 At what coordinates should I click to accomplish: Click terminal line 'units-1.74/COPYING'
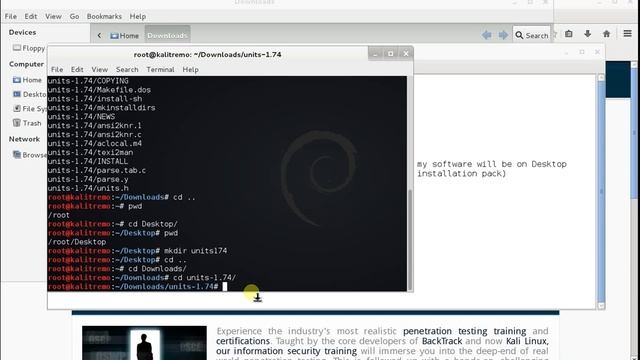coord(88,81)
